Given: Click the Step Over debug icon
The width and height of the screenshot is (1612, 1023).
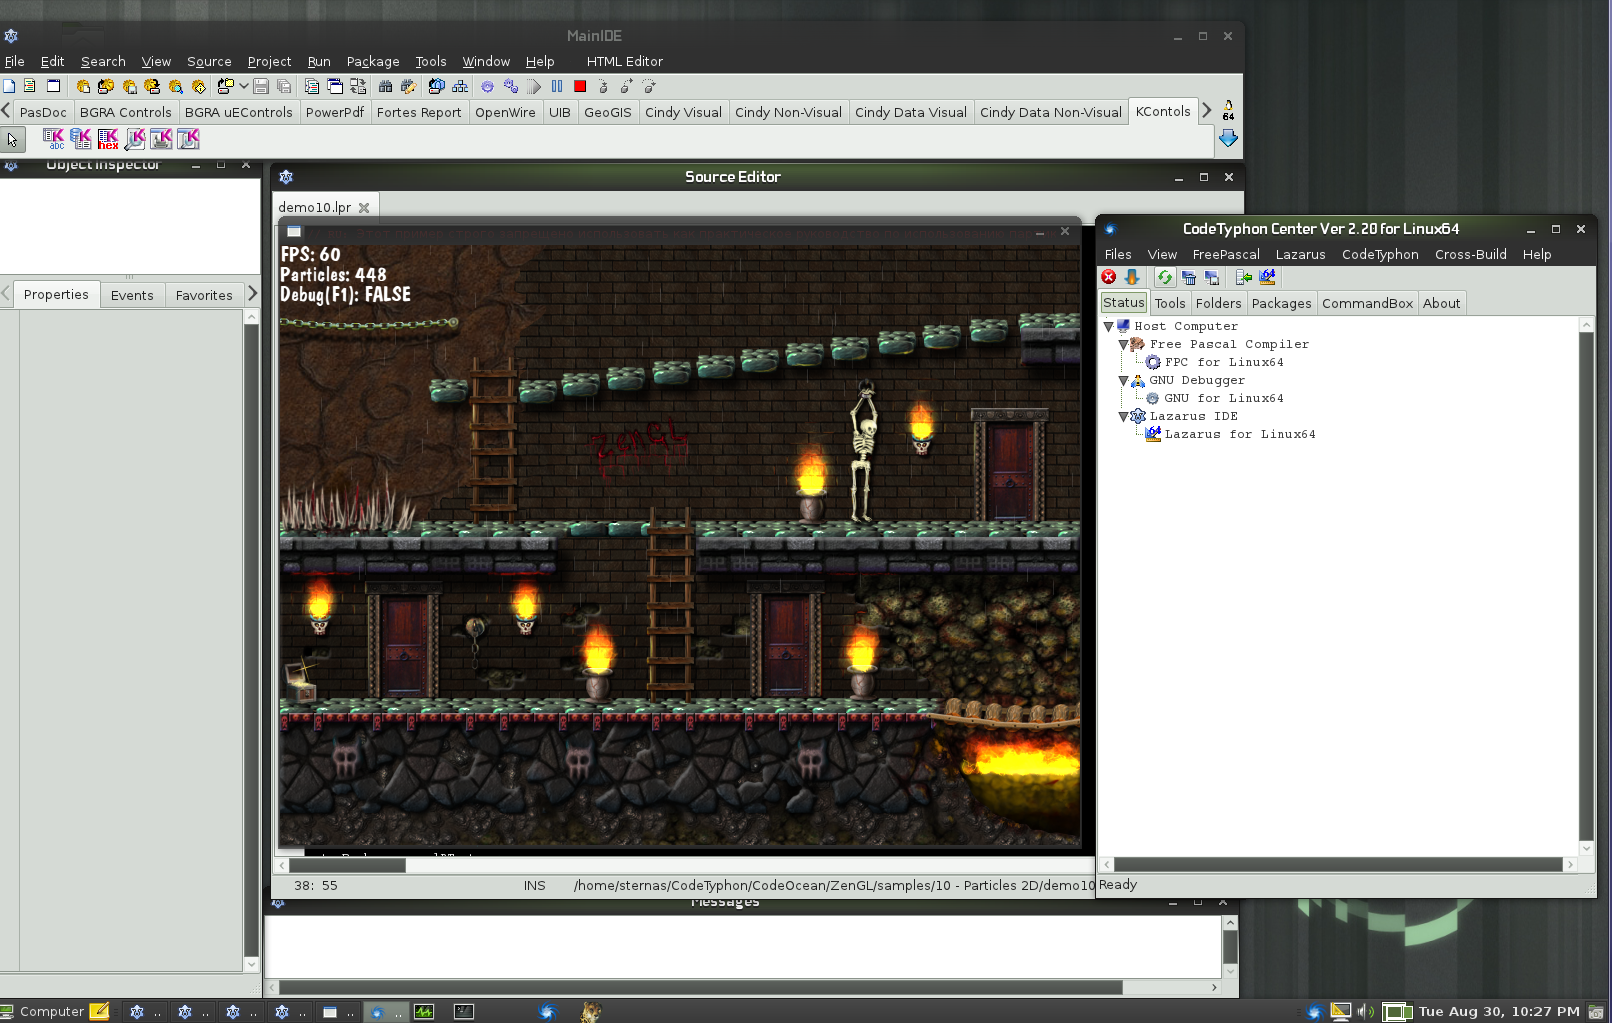Looking at the screenshot, I should pyautogui.click(x=649, y=86).
